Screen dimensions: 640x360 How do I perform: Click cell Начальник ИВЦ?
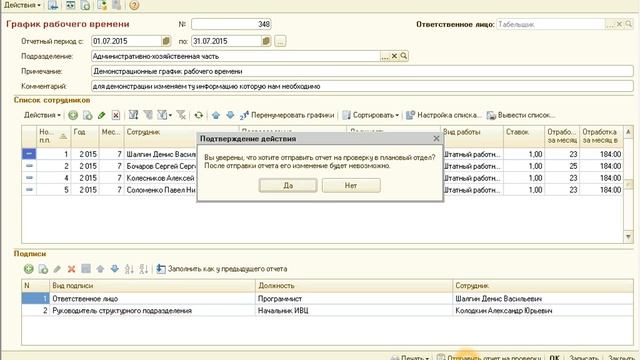click(354, 311)
